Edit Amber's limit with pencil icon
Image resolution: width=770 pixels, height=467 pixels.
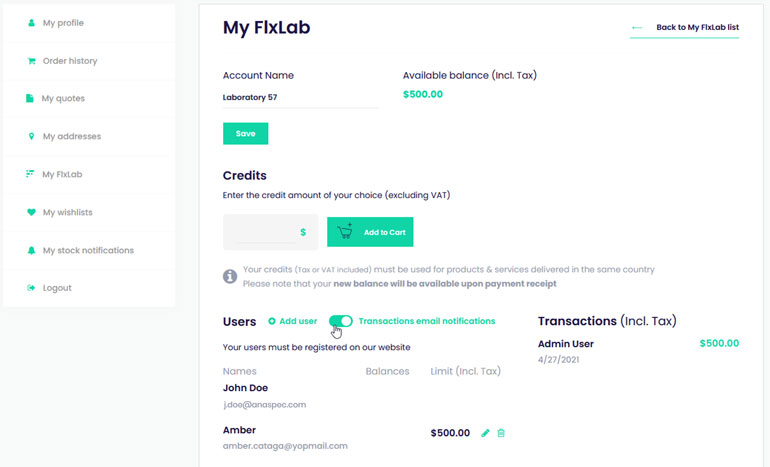[485, 433]
